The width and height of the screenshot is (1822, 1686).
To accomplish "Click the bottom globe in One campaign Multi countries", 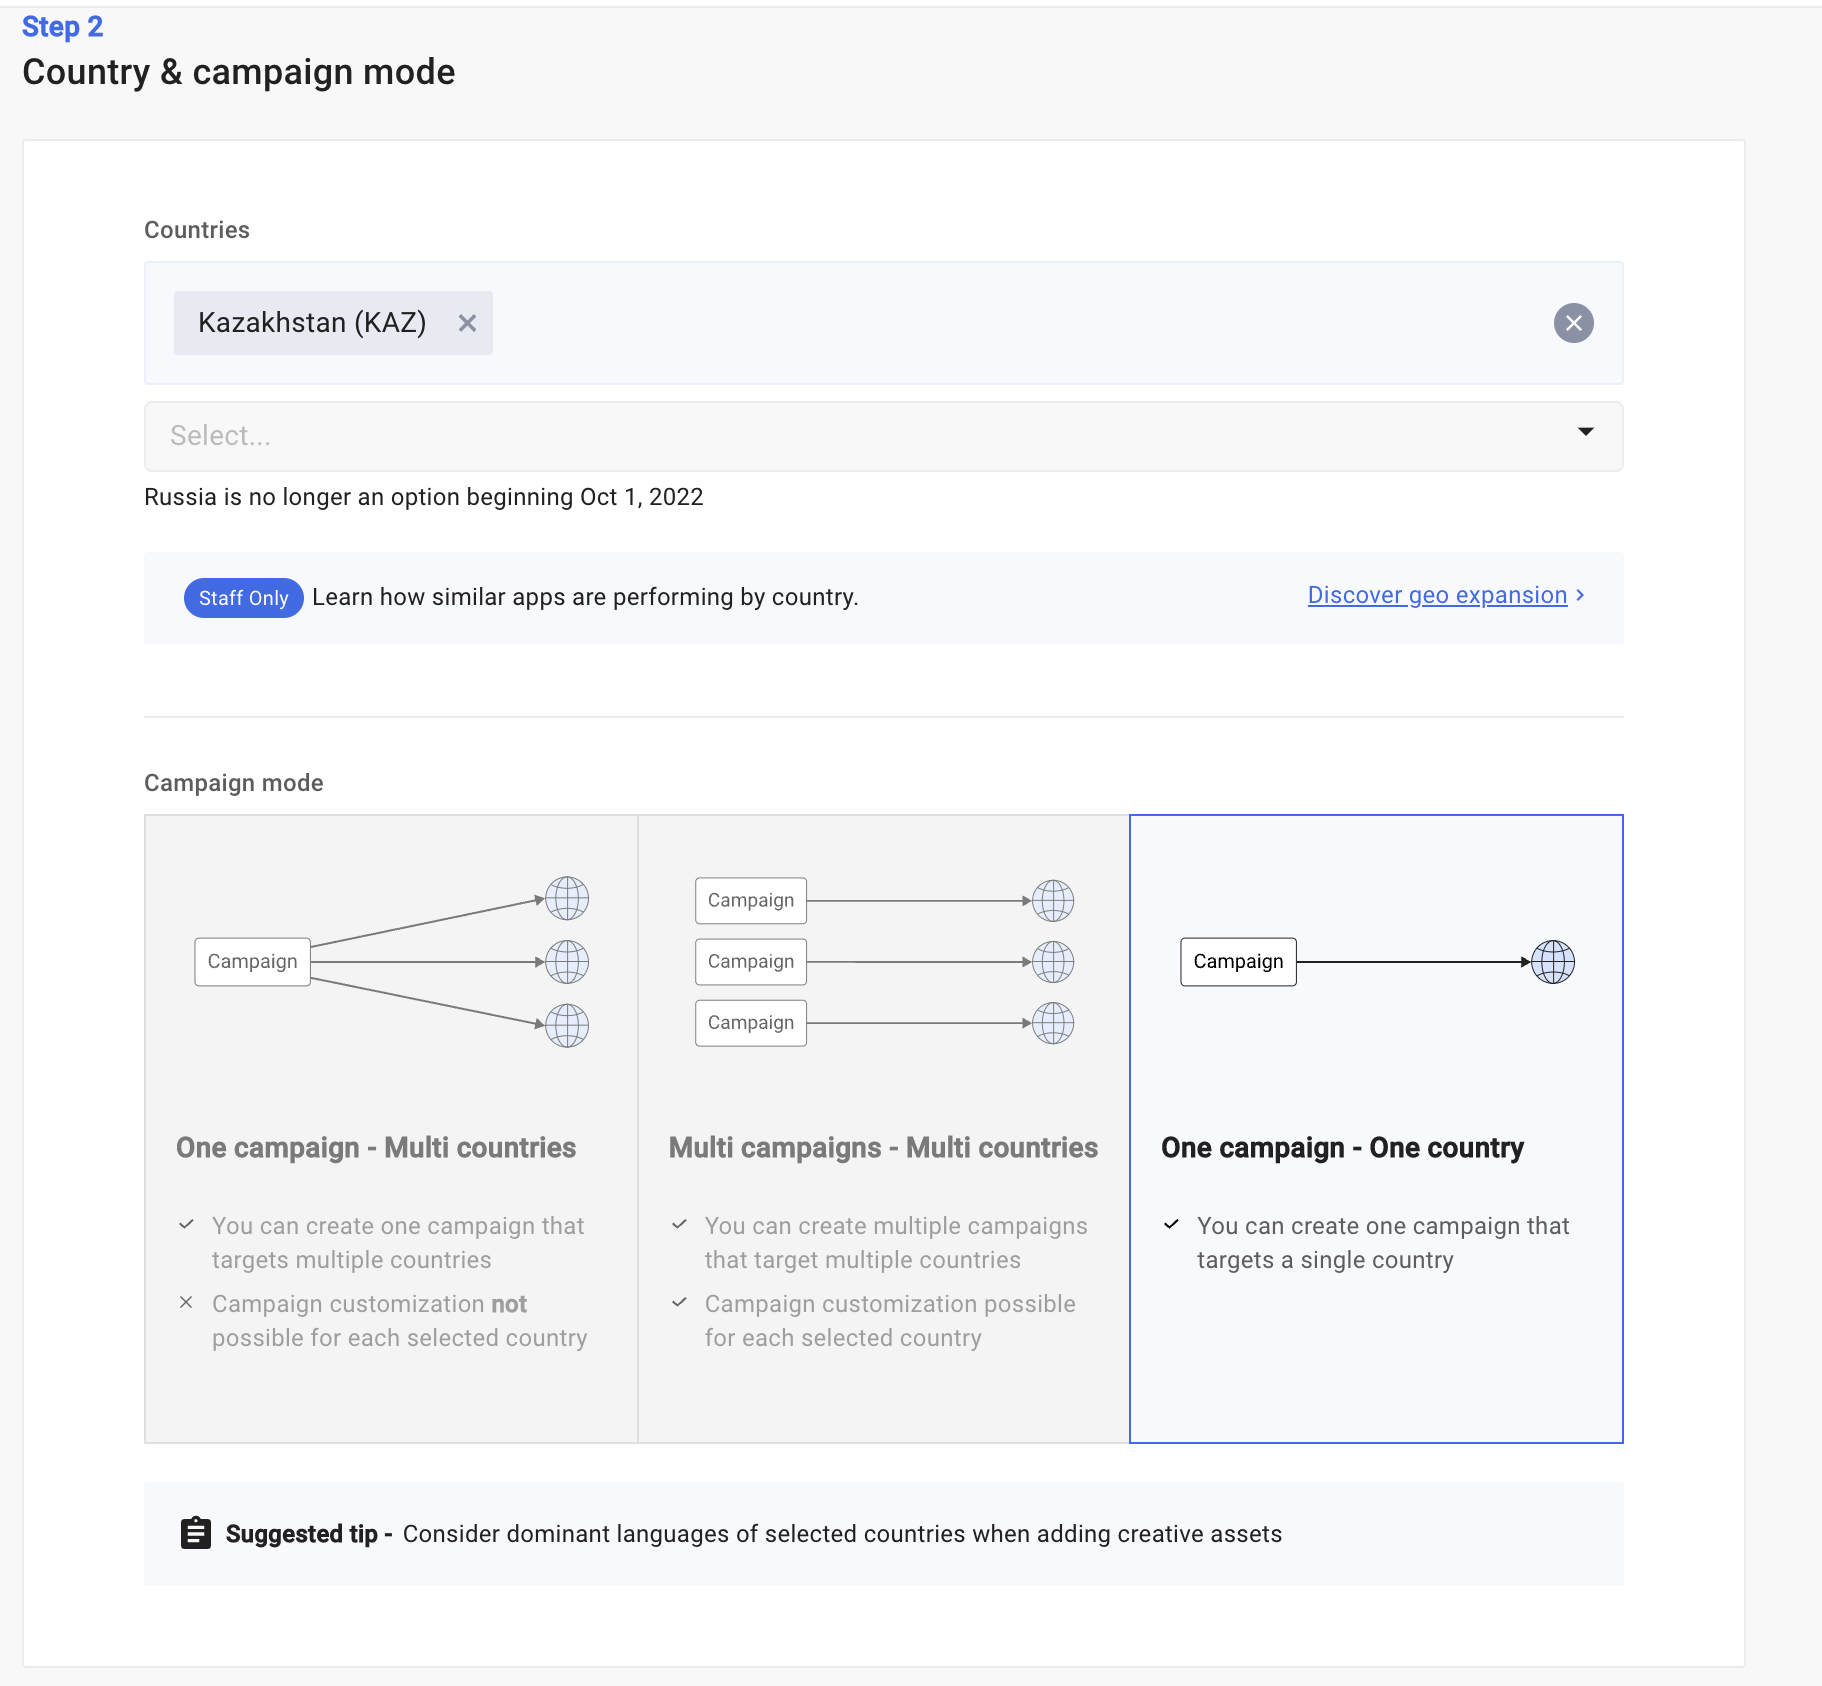I will click(x=567, y=1025).
